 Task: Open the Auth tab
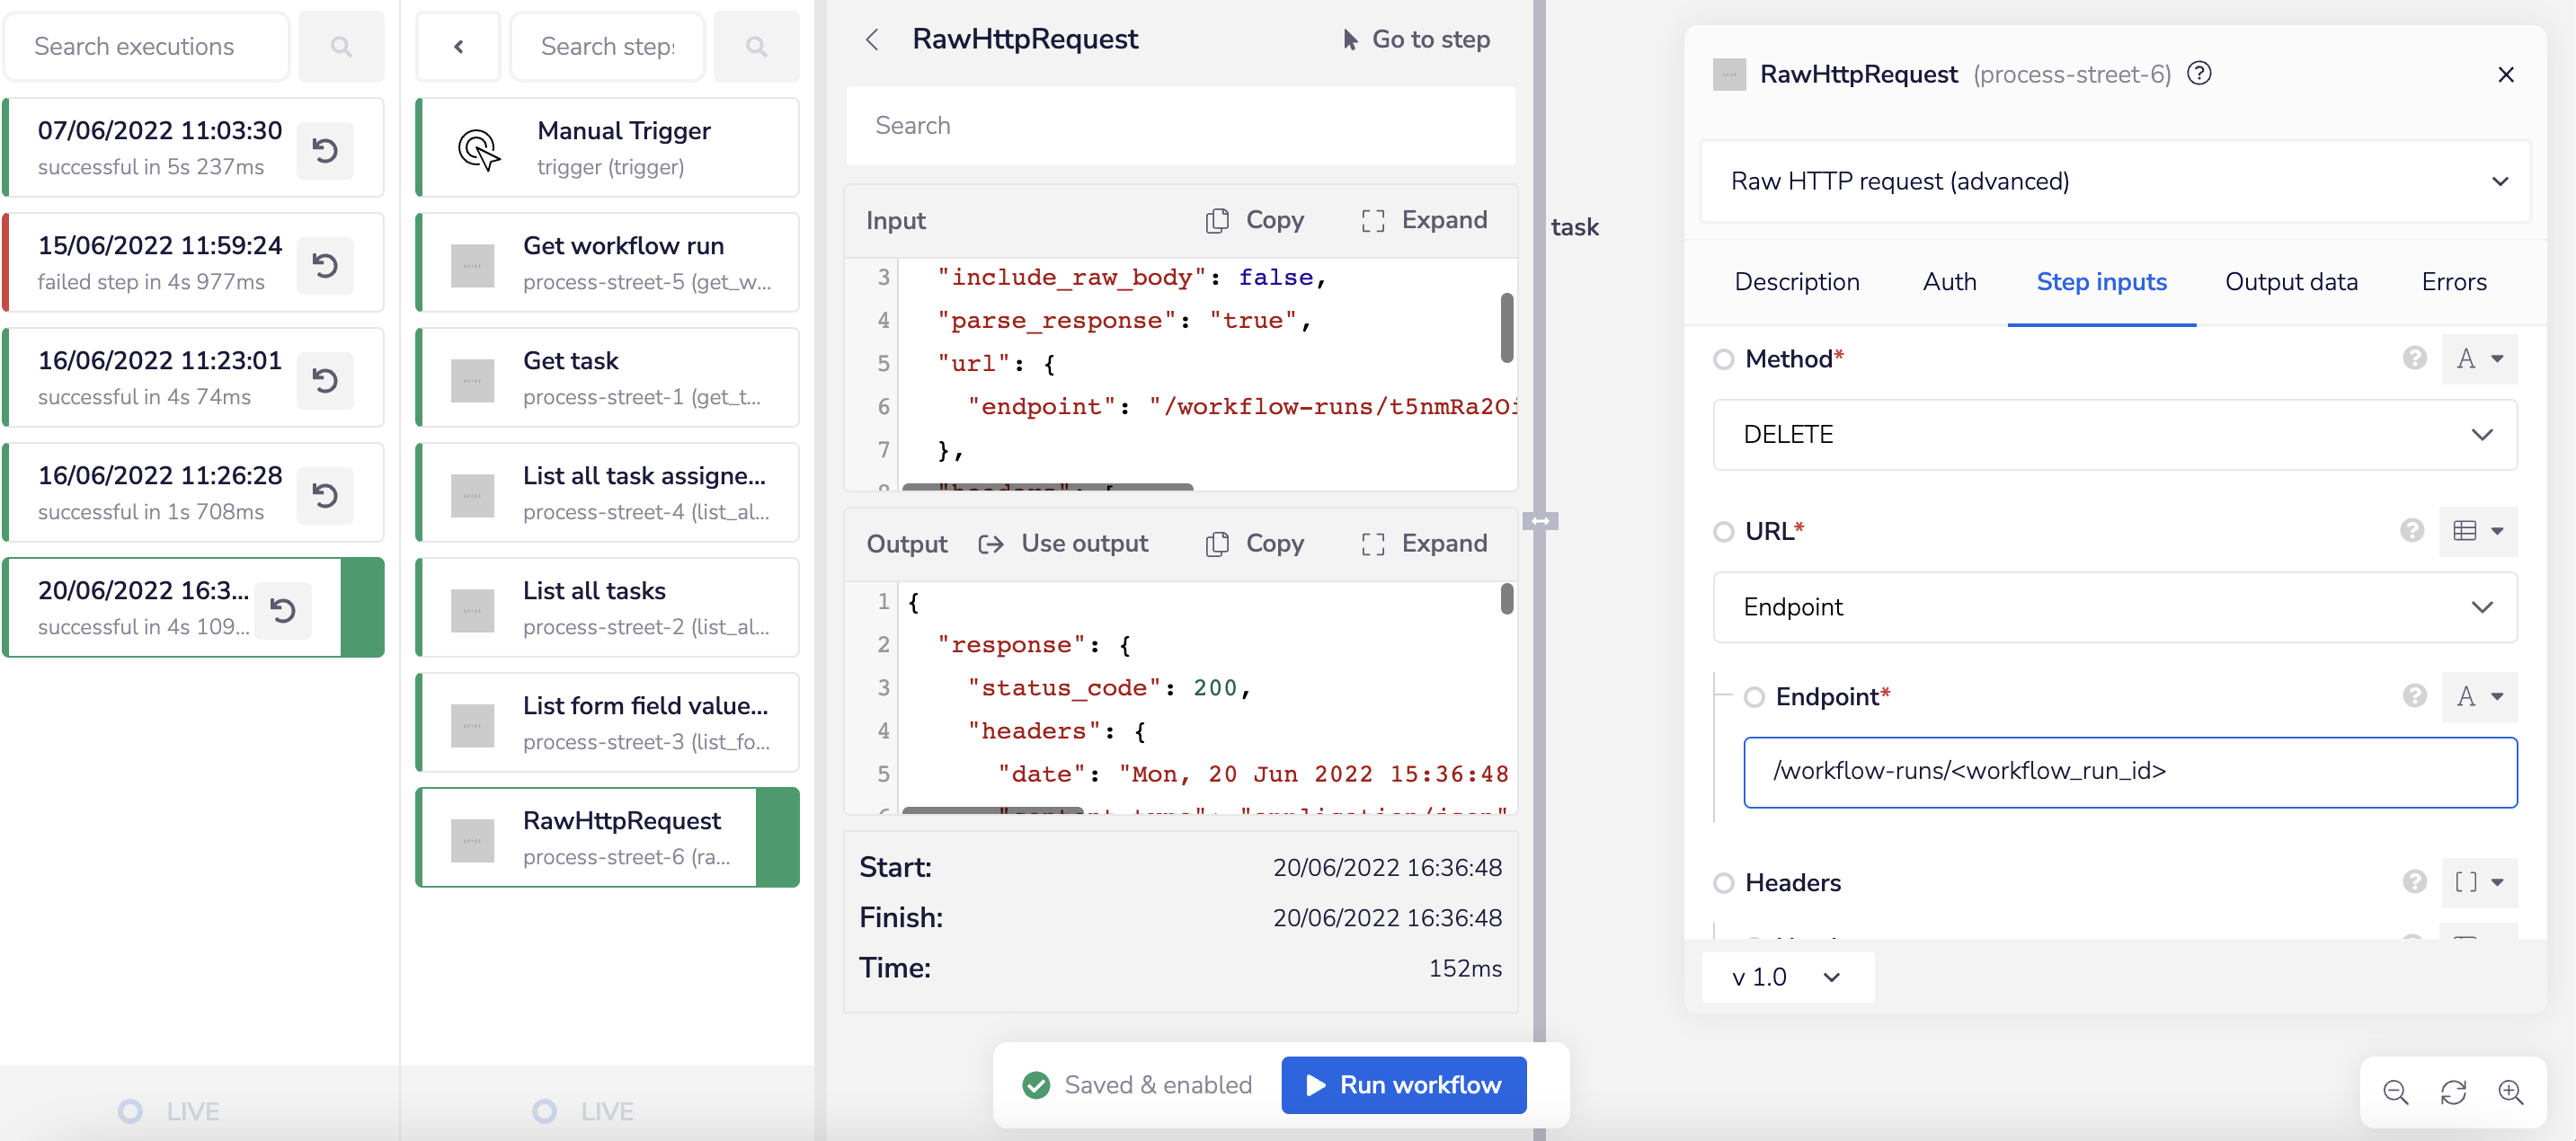[1949, 281]
